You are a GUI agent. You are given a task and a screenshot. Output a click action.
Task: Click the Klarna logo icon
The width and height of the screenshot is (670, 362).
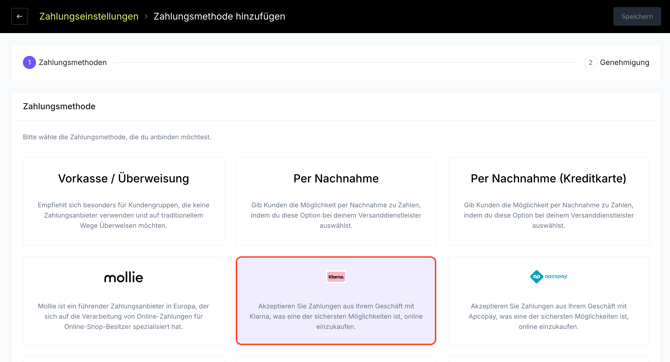[336, 277]
